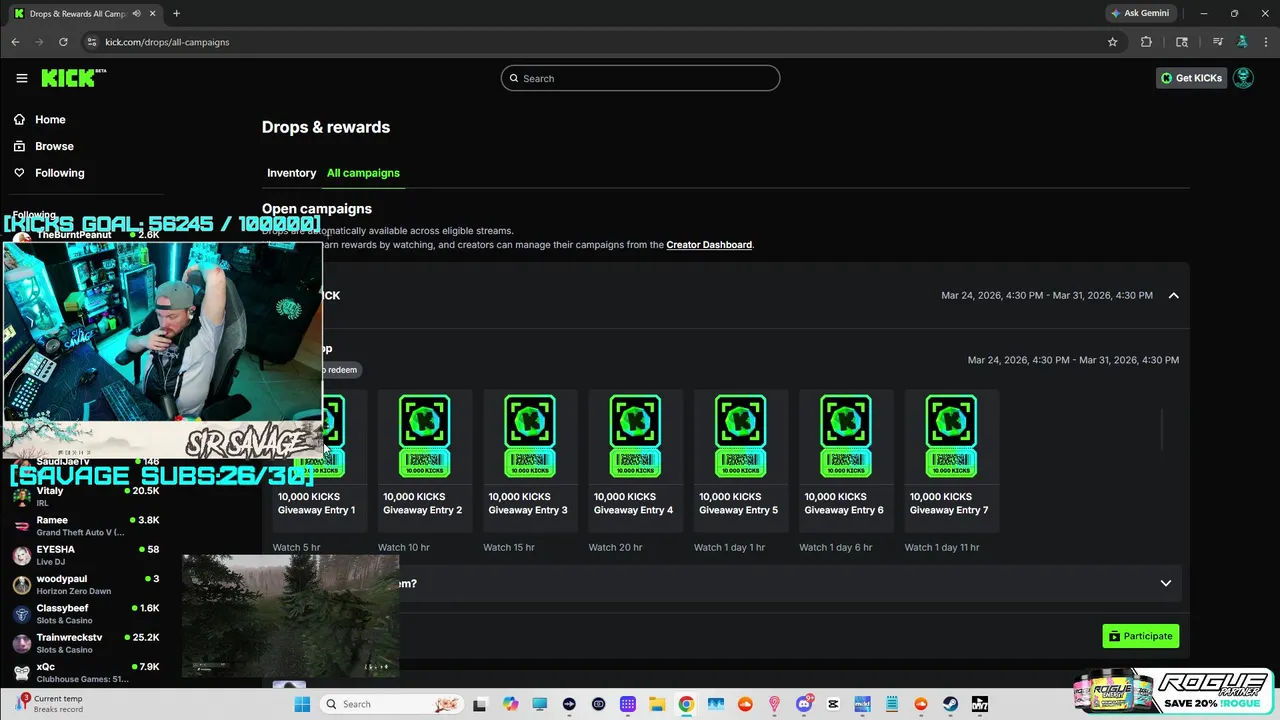1280x720 pixels.
Task: Select Giveaway Entry 7 reward card
Action: pos(951,459)
